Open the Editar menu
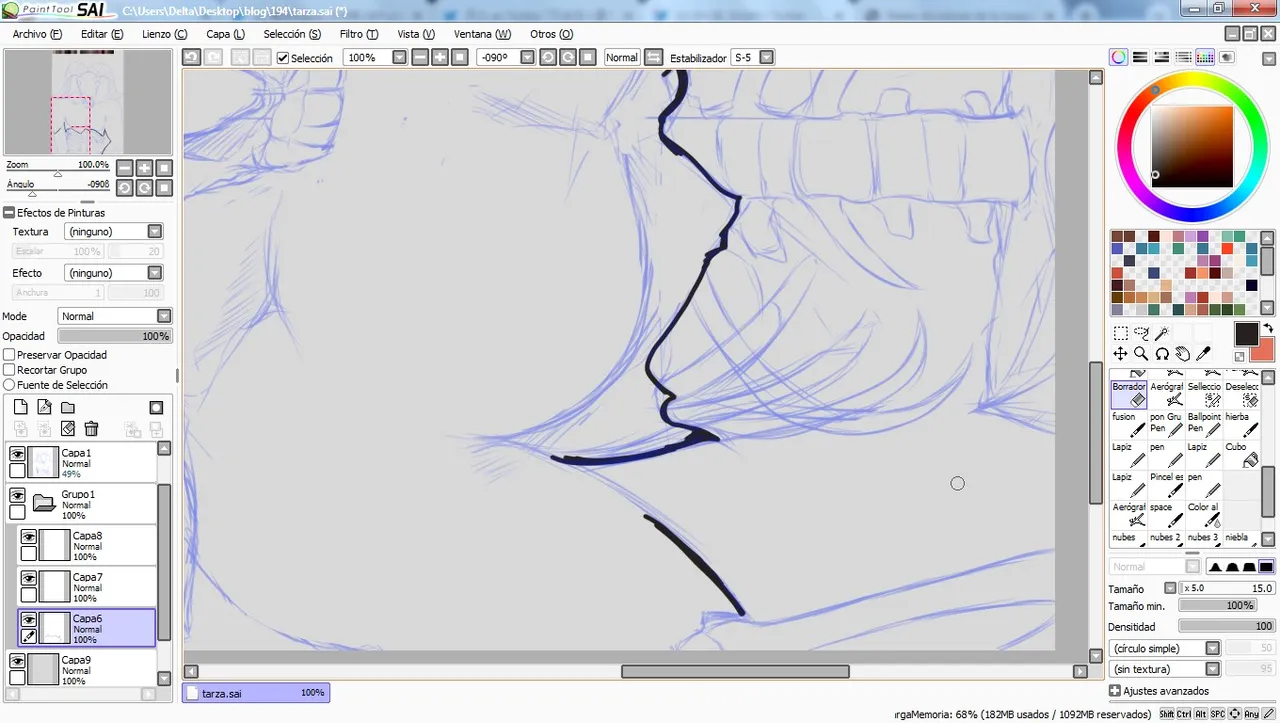This screenshot has height=723, width=1280. point(102,34)
